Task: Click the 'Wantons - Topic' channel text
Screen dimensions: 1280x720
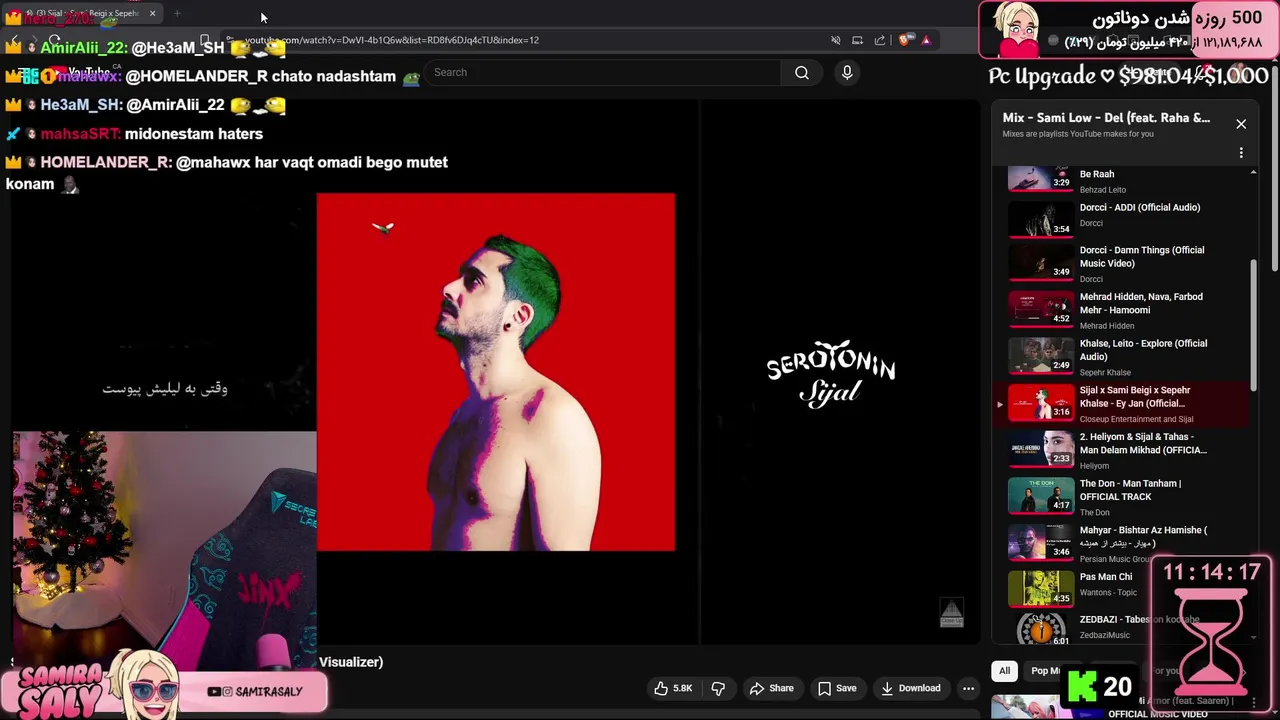Action: tap(1108, 593)
